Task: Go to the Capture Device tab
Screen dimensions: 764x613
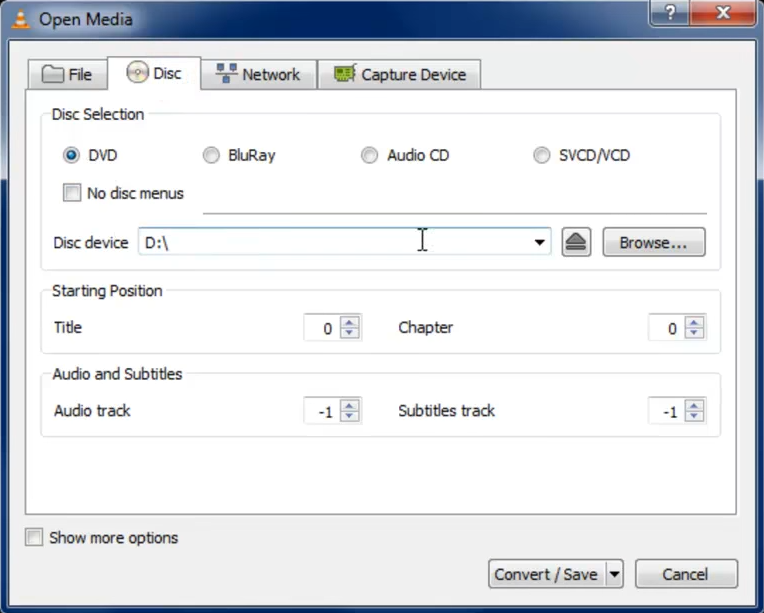Action: click(x=399, y=74)
